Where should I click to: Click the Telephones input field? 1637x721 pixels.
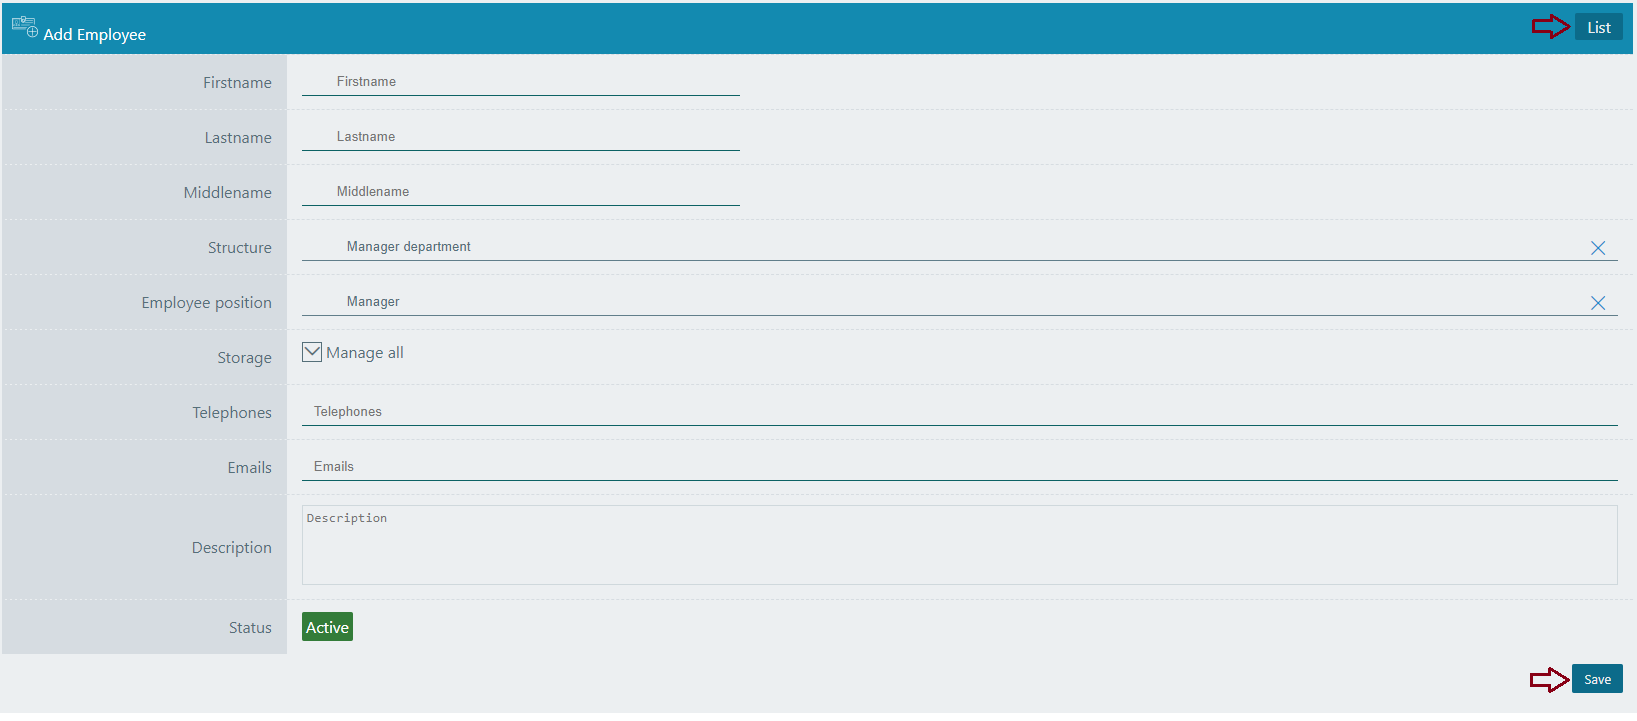click(958, 412)
